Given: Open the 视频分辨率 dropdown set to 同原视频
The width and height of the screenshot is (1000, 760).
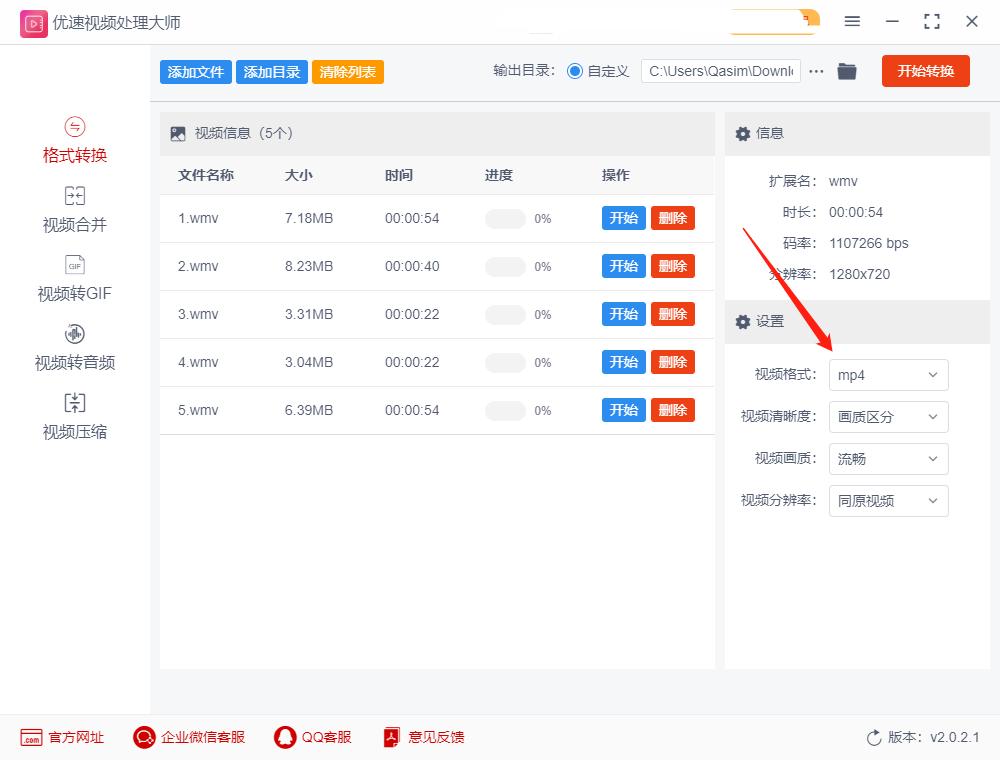Looking at the screenshot, I should pos(888,501).
